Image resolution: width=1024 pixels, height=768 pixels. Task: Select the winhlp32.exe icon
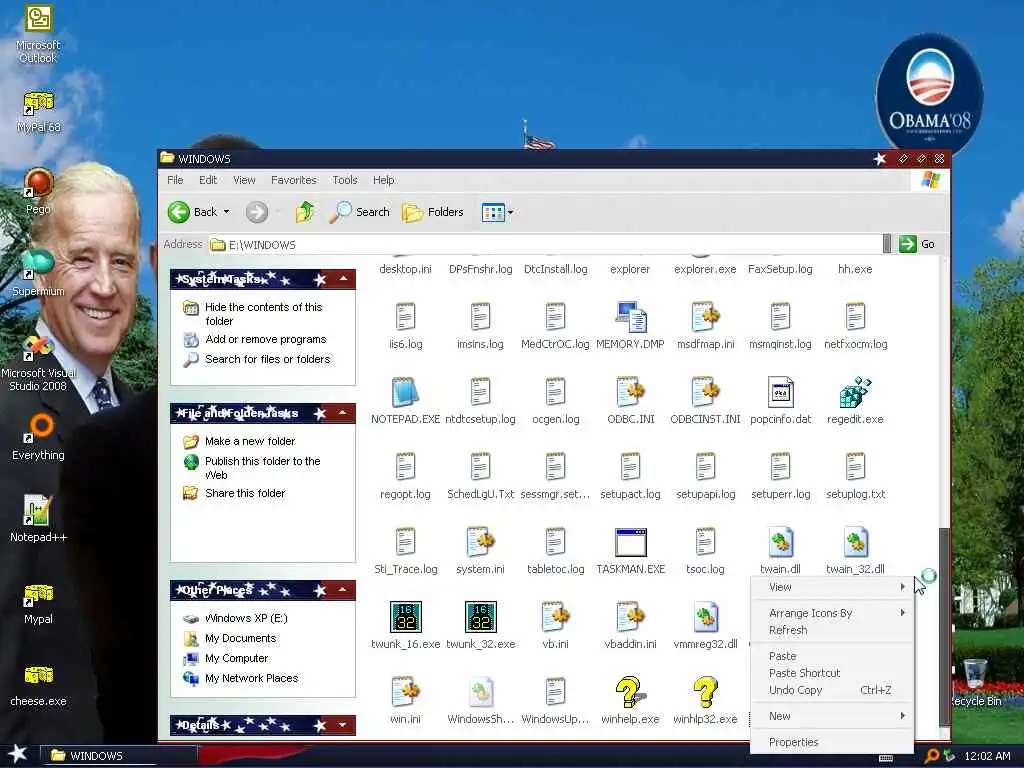[705, 692]
